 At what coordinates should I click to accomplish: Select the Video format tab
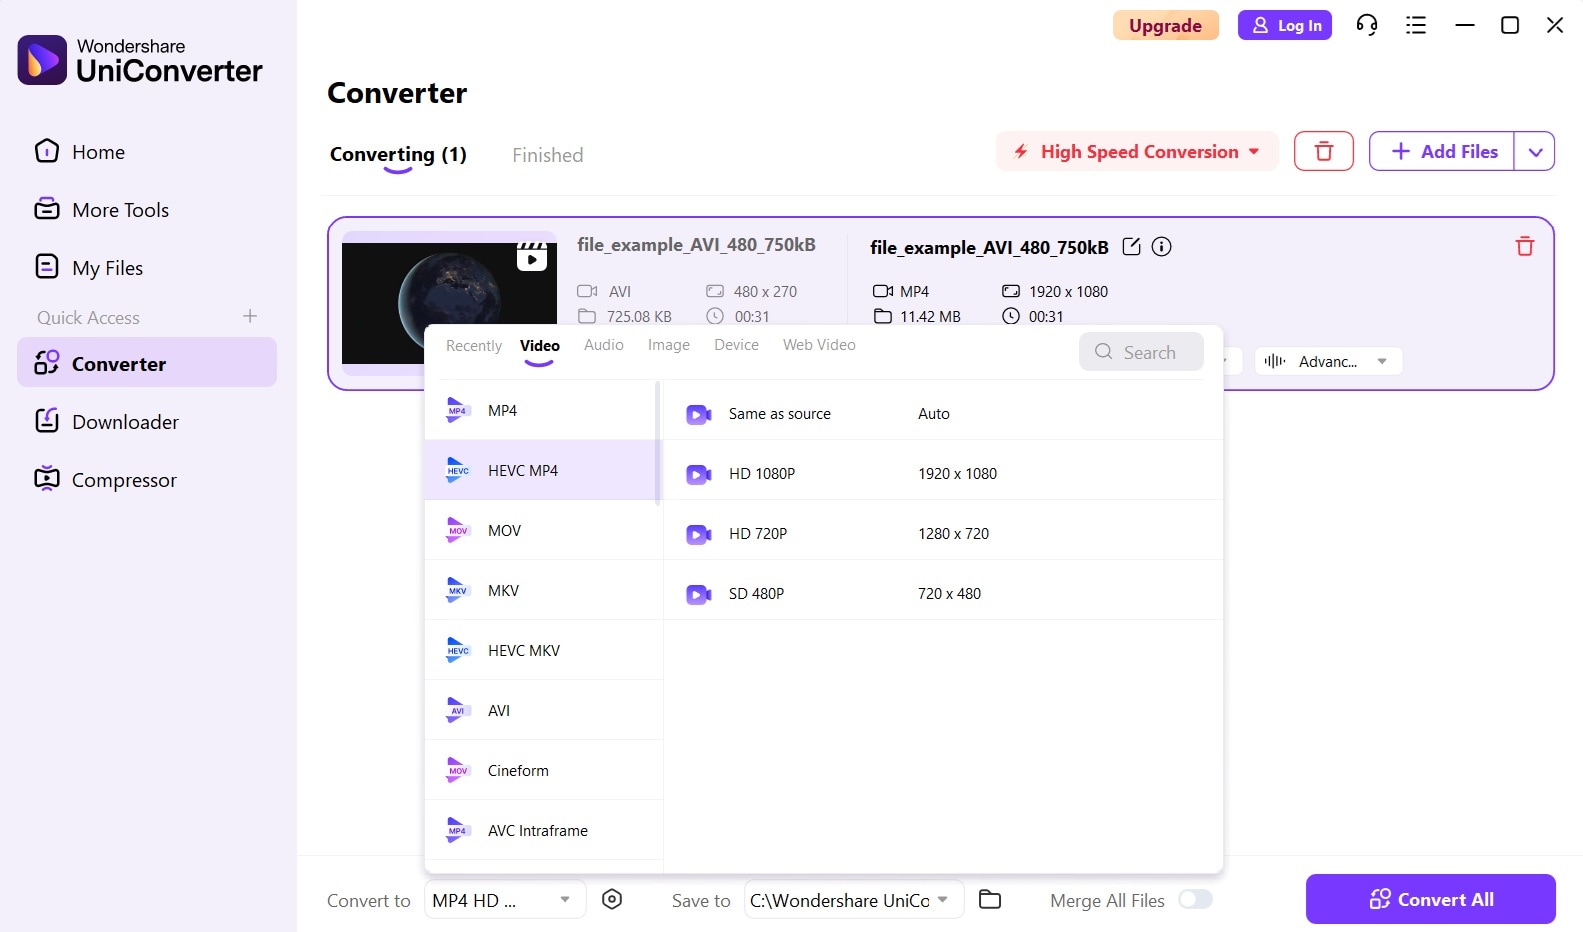tap(540, 346)
